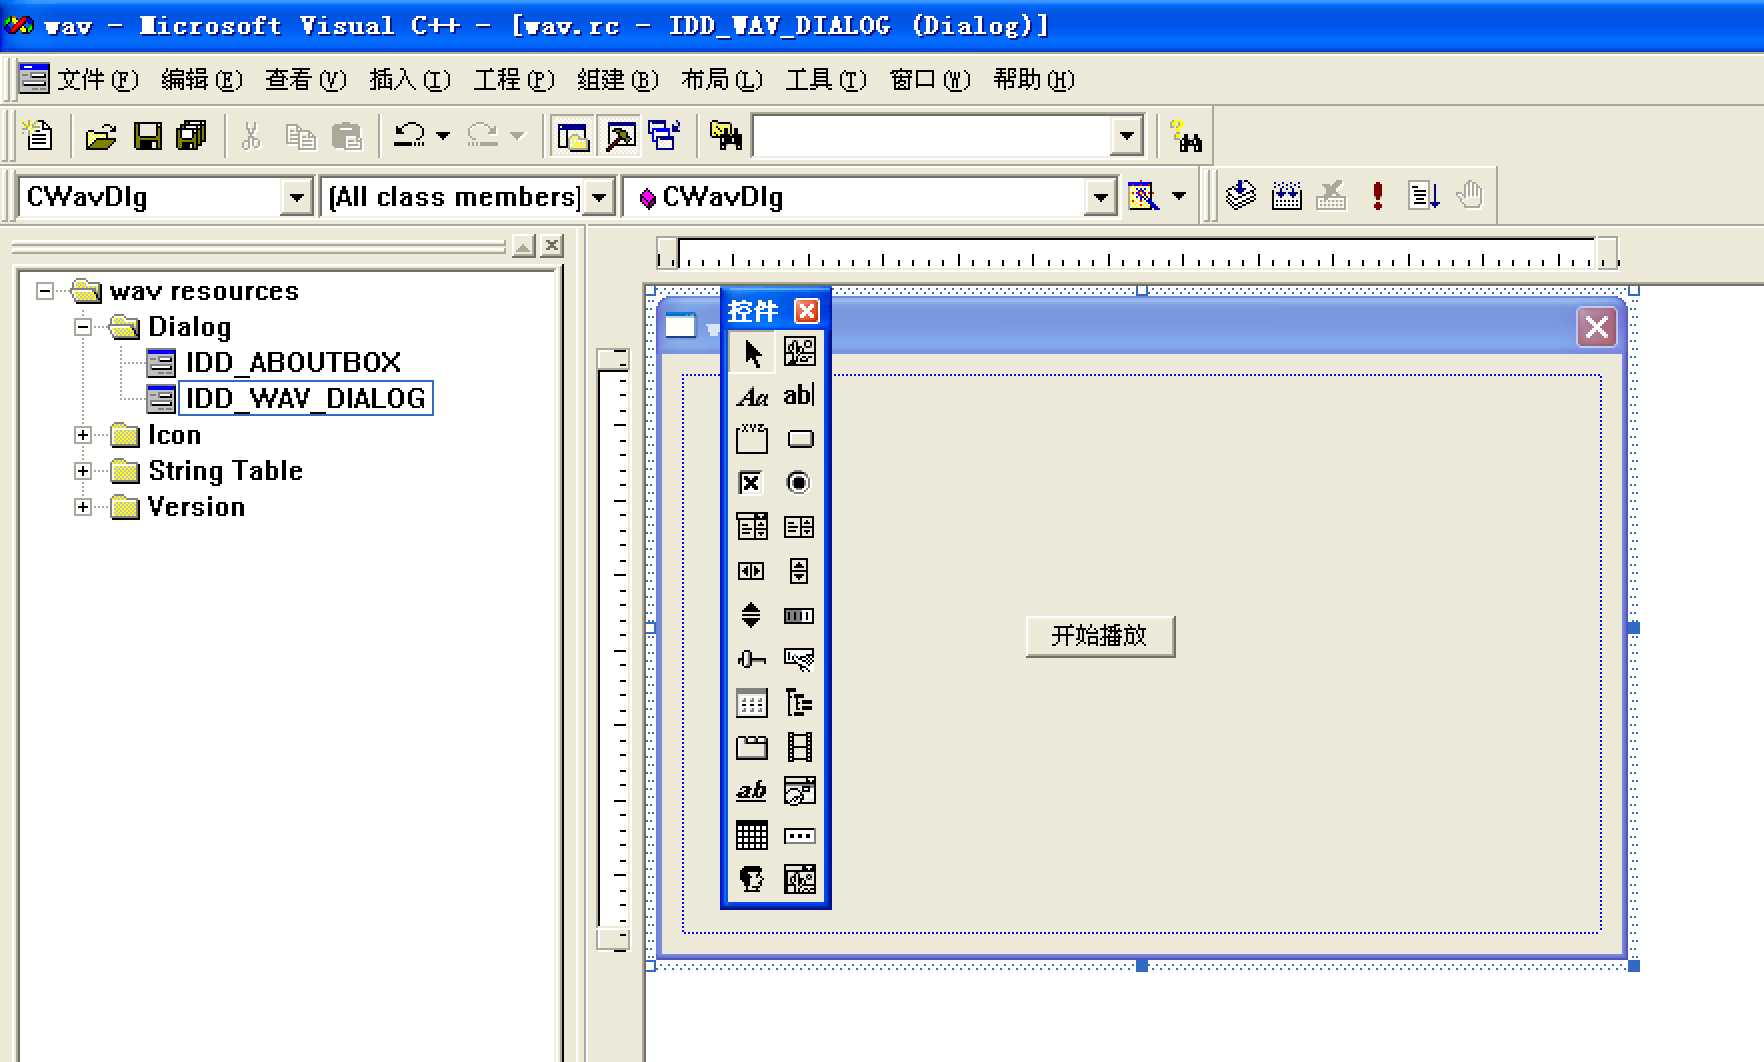1764x1062 pixels.
Task: Open the CWavDlg class combo dropdown
Action: point(296,197)
